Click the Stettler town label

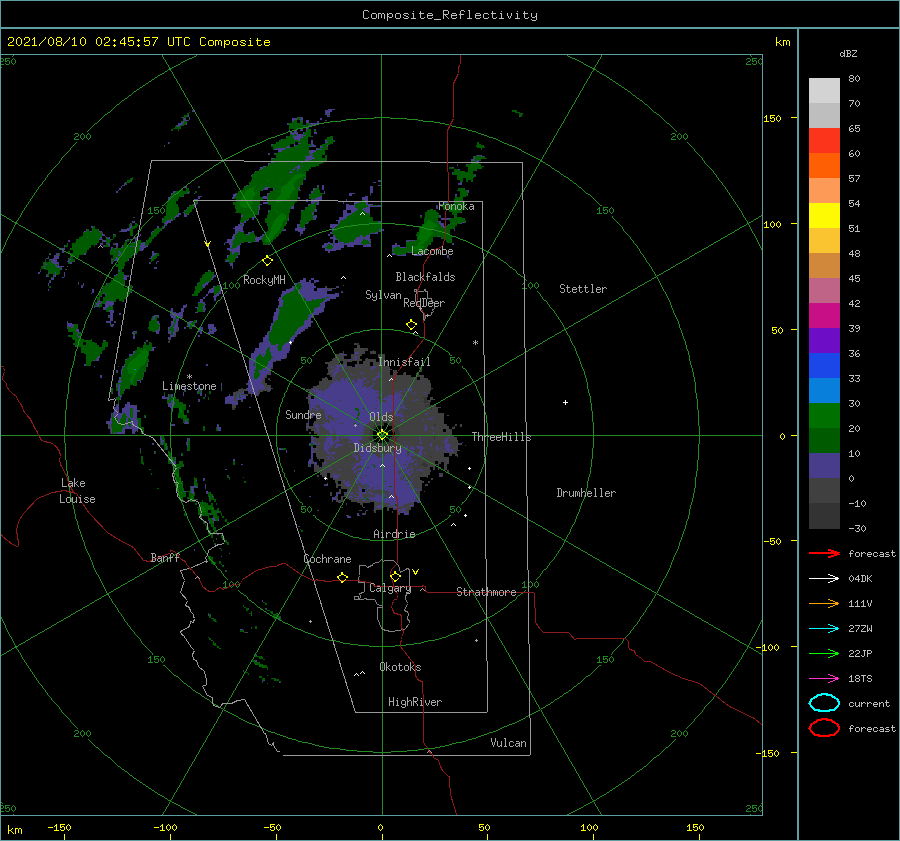(x=583, y=289)
